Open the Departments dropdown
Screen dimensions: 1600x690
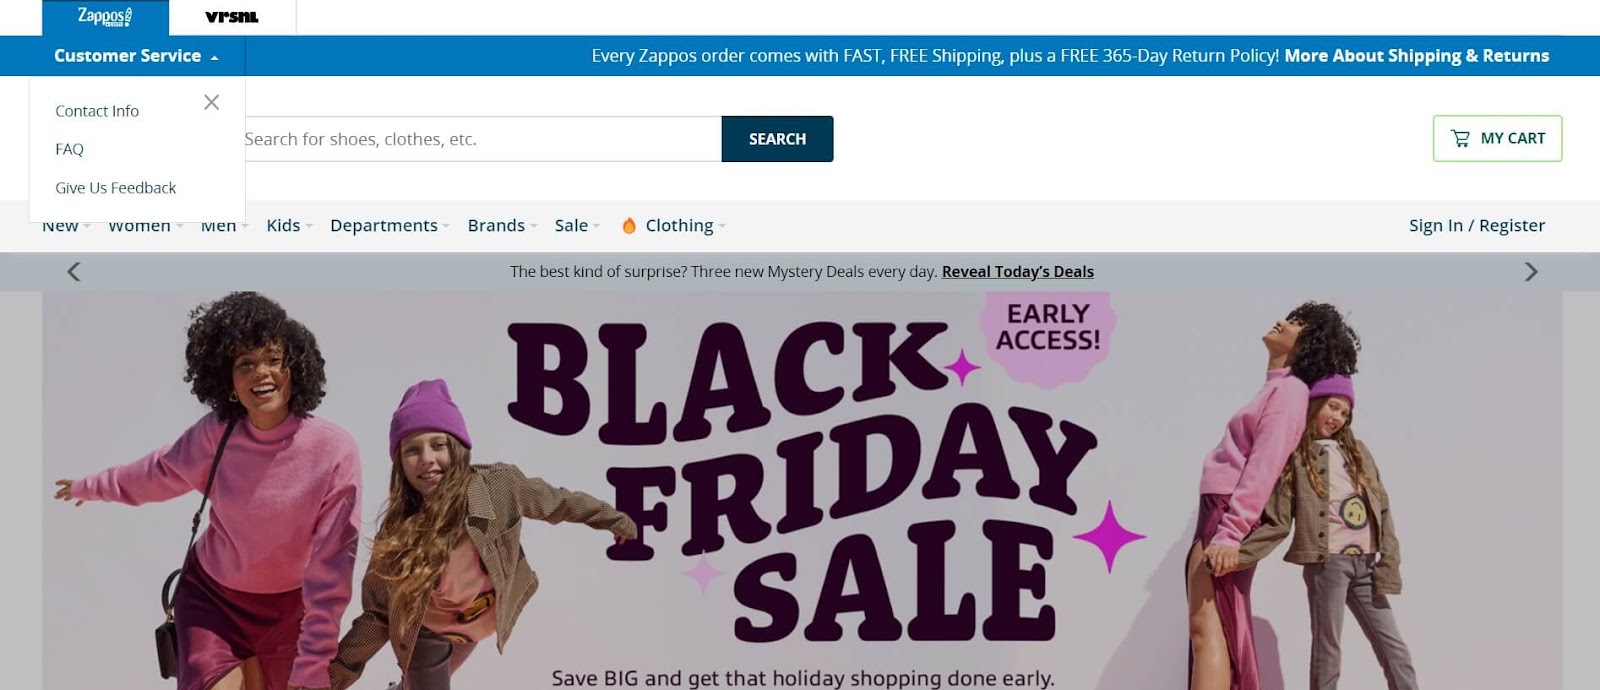coord(390,226)
